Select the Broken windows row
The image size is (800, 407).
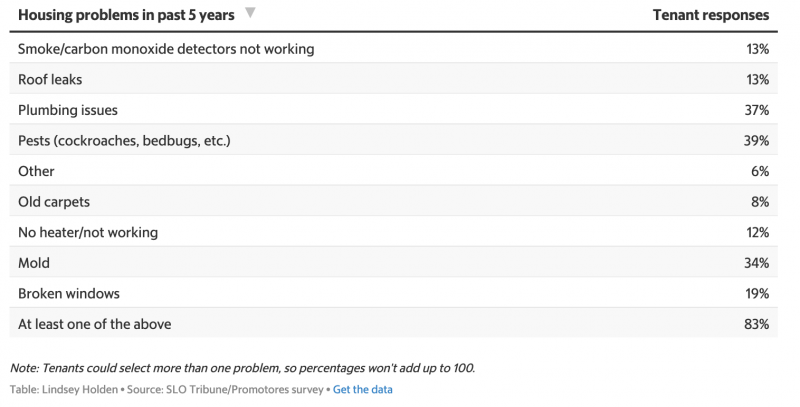393,294
